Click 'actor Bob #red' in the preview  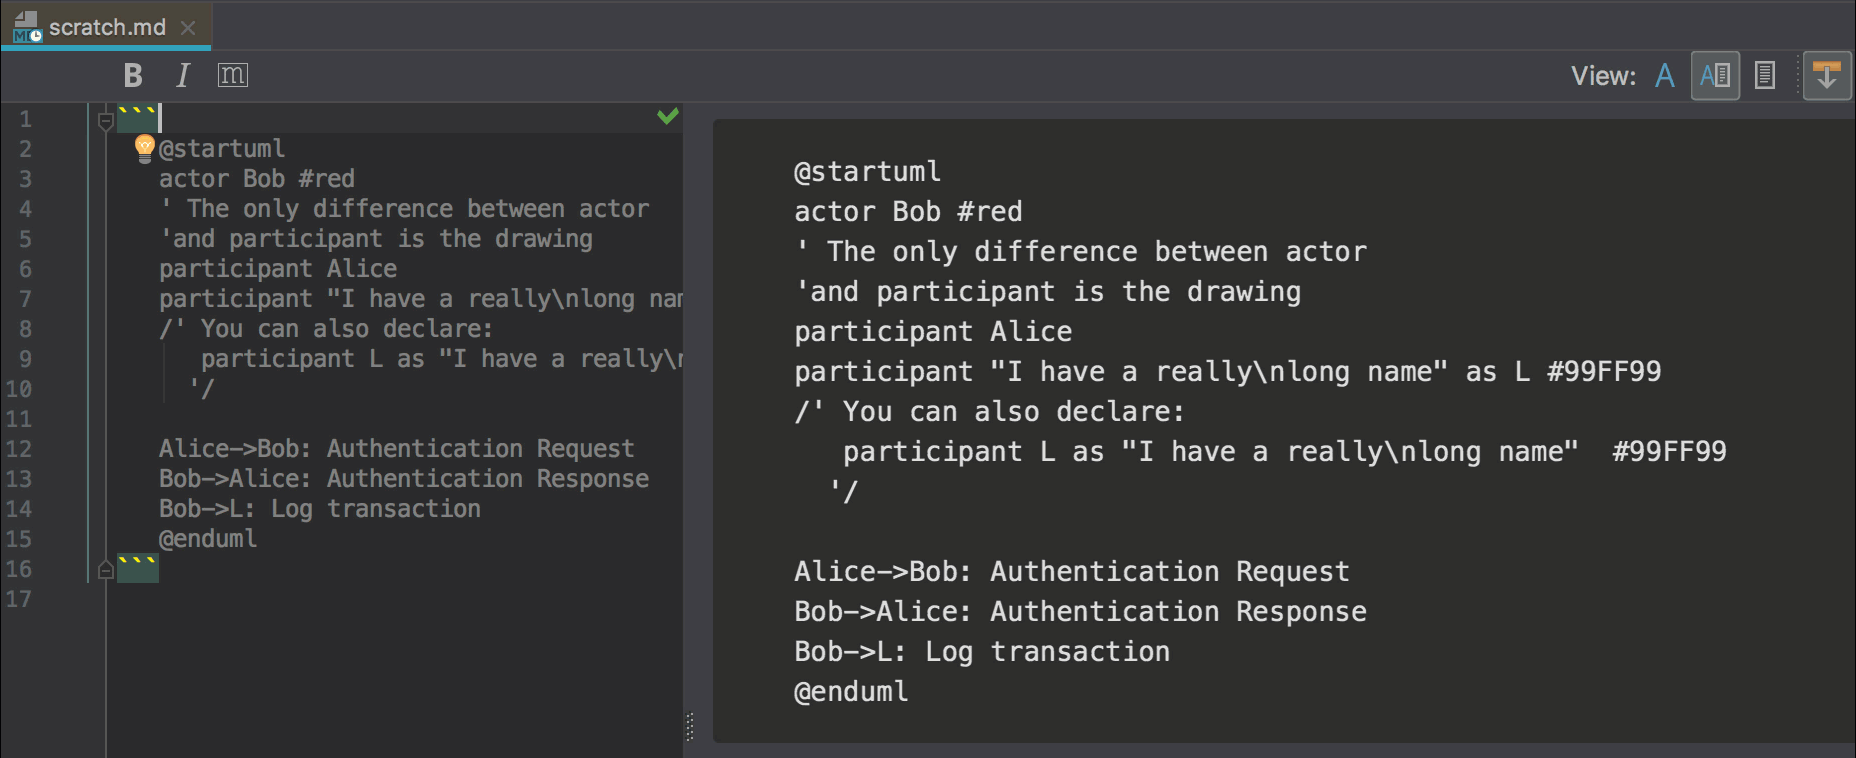click(908, 212)
